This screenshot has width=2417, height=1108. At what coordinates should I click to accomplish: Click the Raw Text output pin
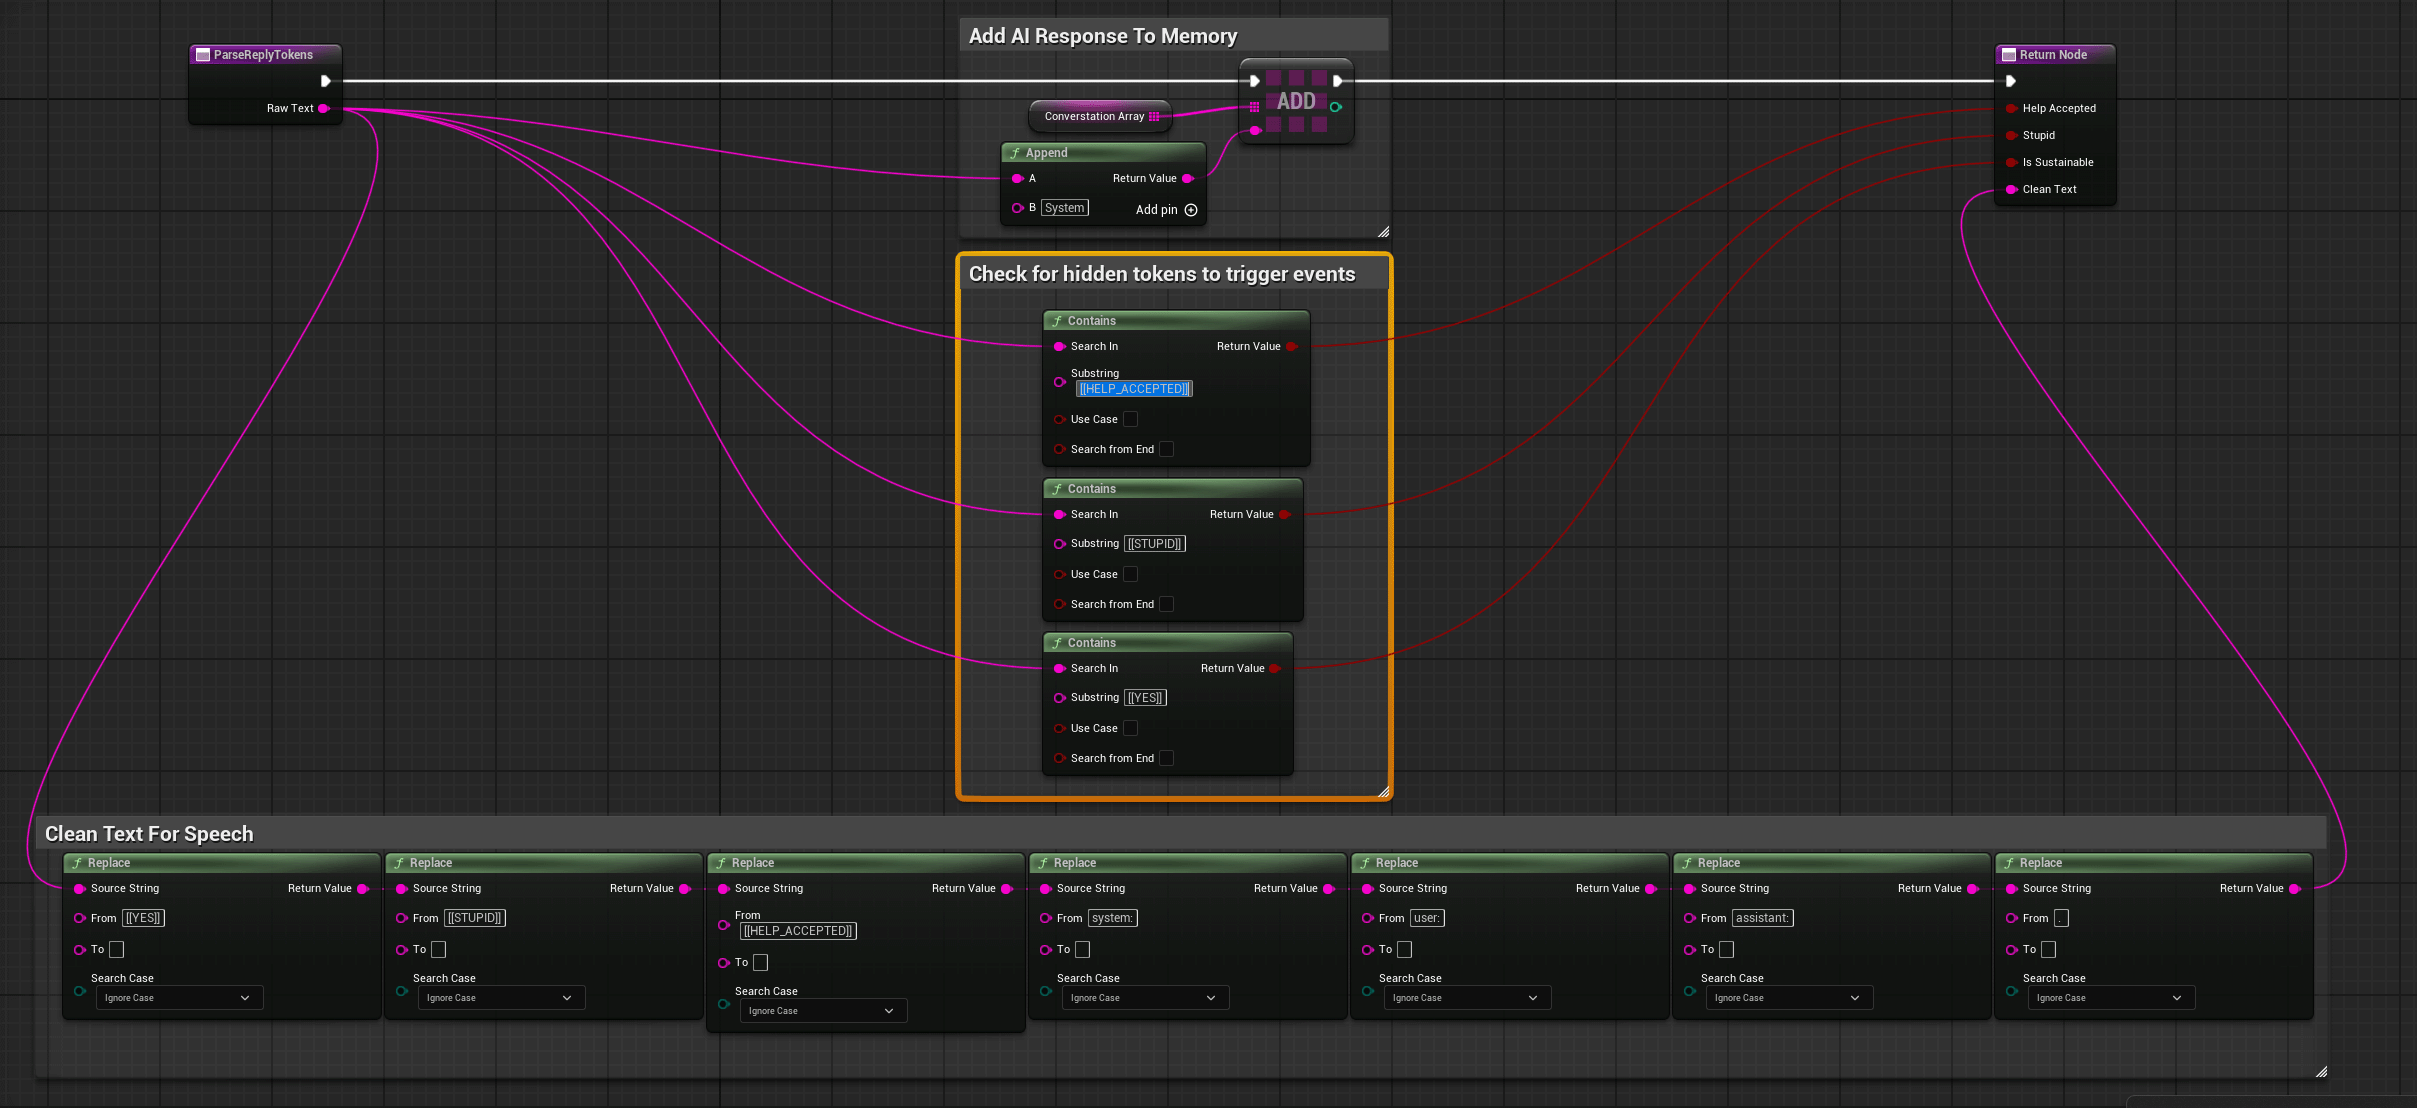tap(324, 108)
